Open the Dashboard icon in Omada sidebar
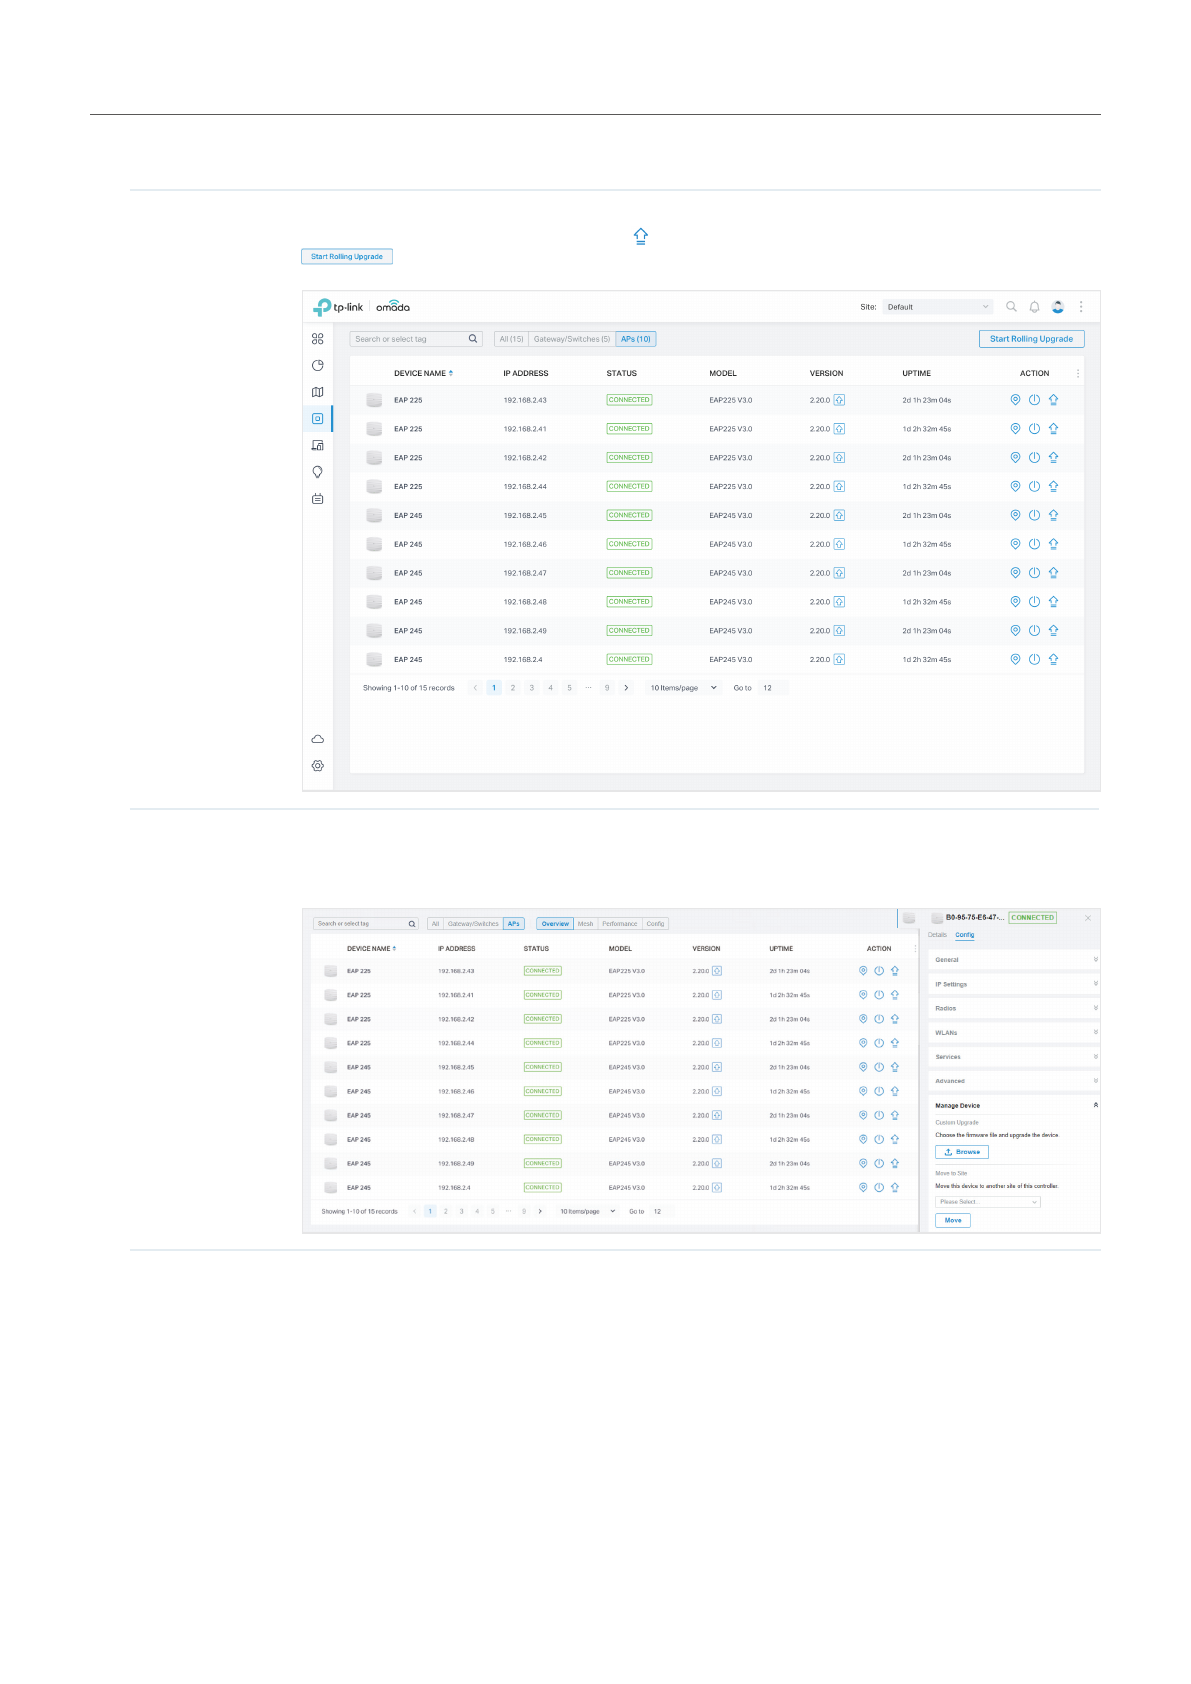This screenshot has width=1191, height=1684. point(317,339)
